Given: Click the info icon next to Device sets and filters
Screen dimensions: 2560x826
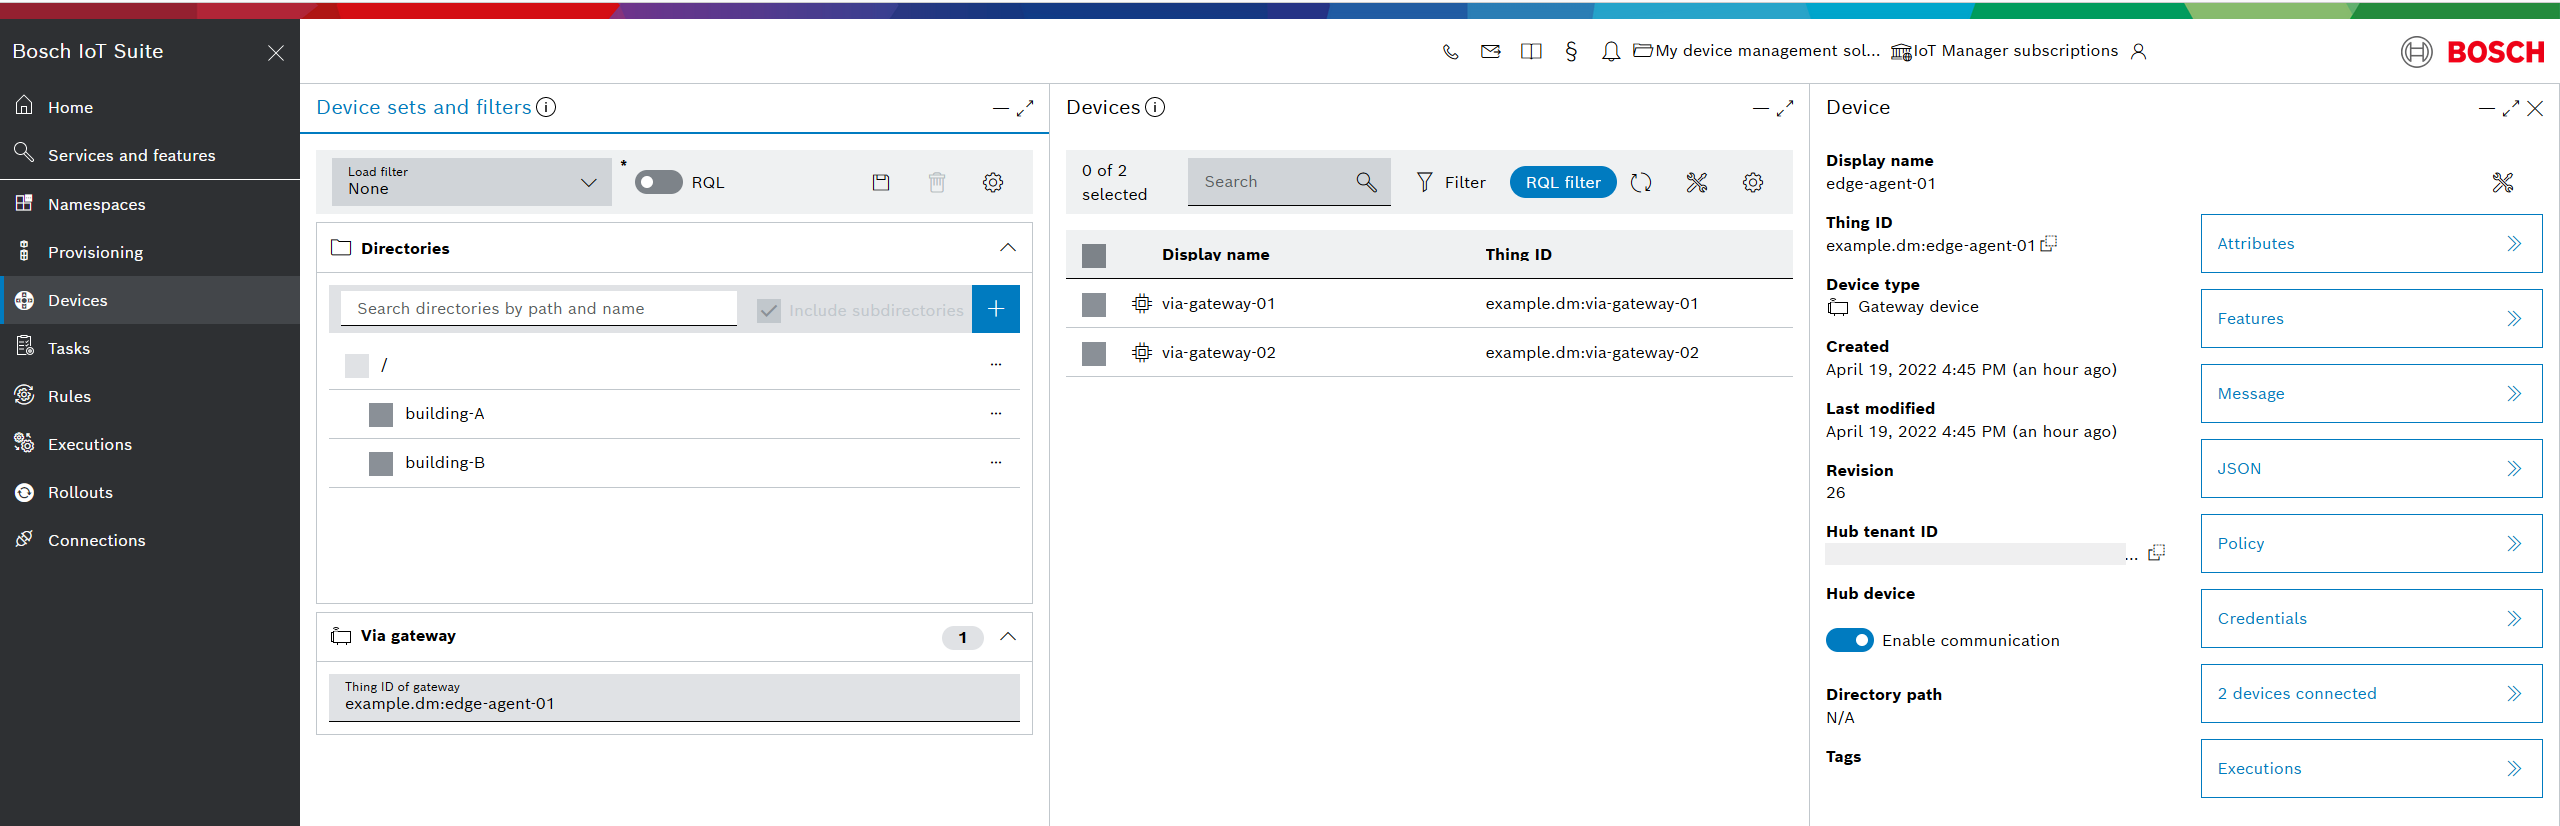Looking at the screenshot, I should coord(546,107).
